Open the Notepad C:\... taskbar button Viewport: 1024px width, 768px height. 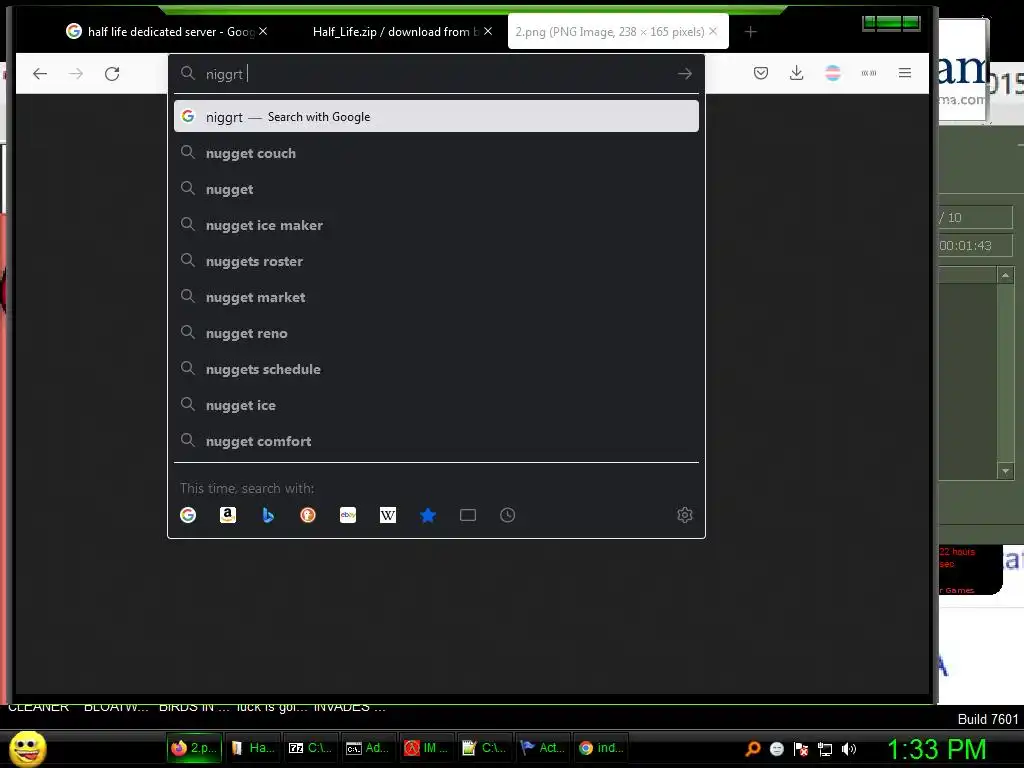[484, 748]
